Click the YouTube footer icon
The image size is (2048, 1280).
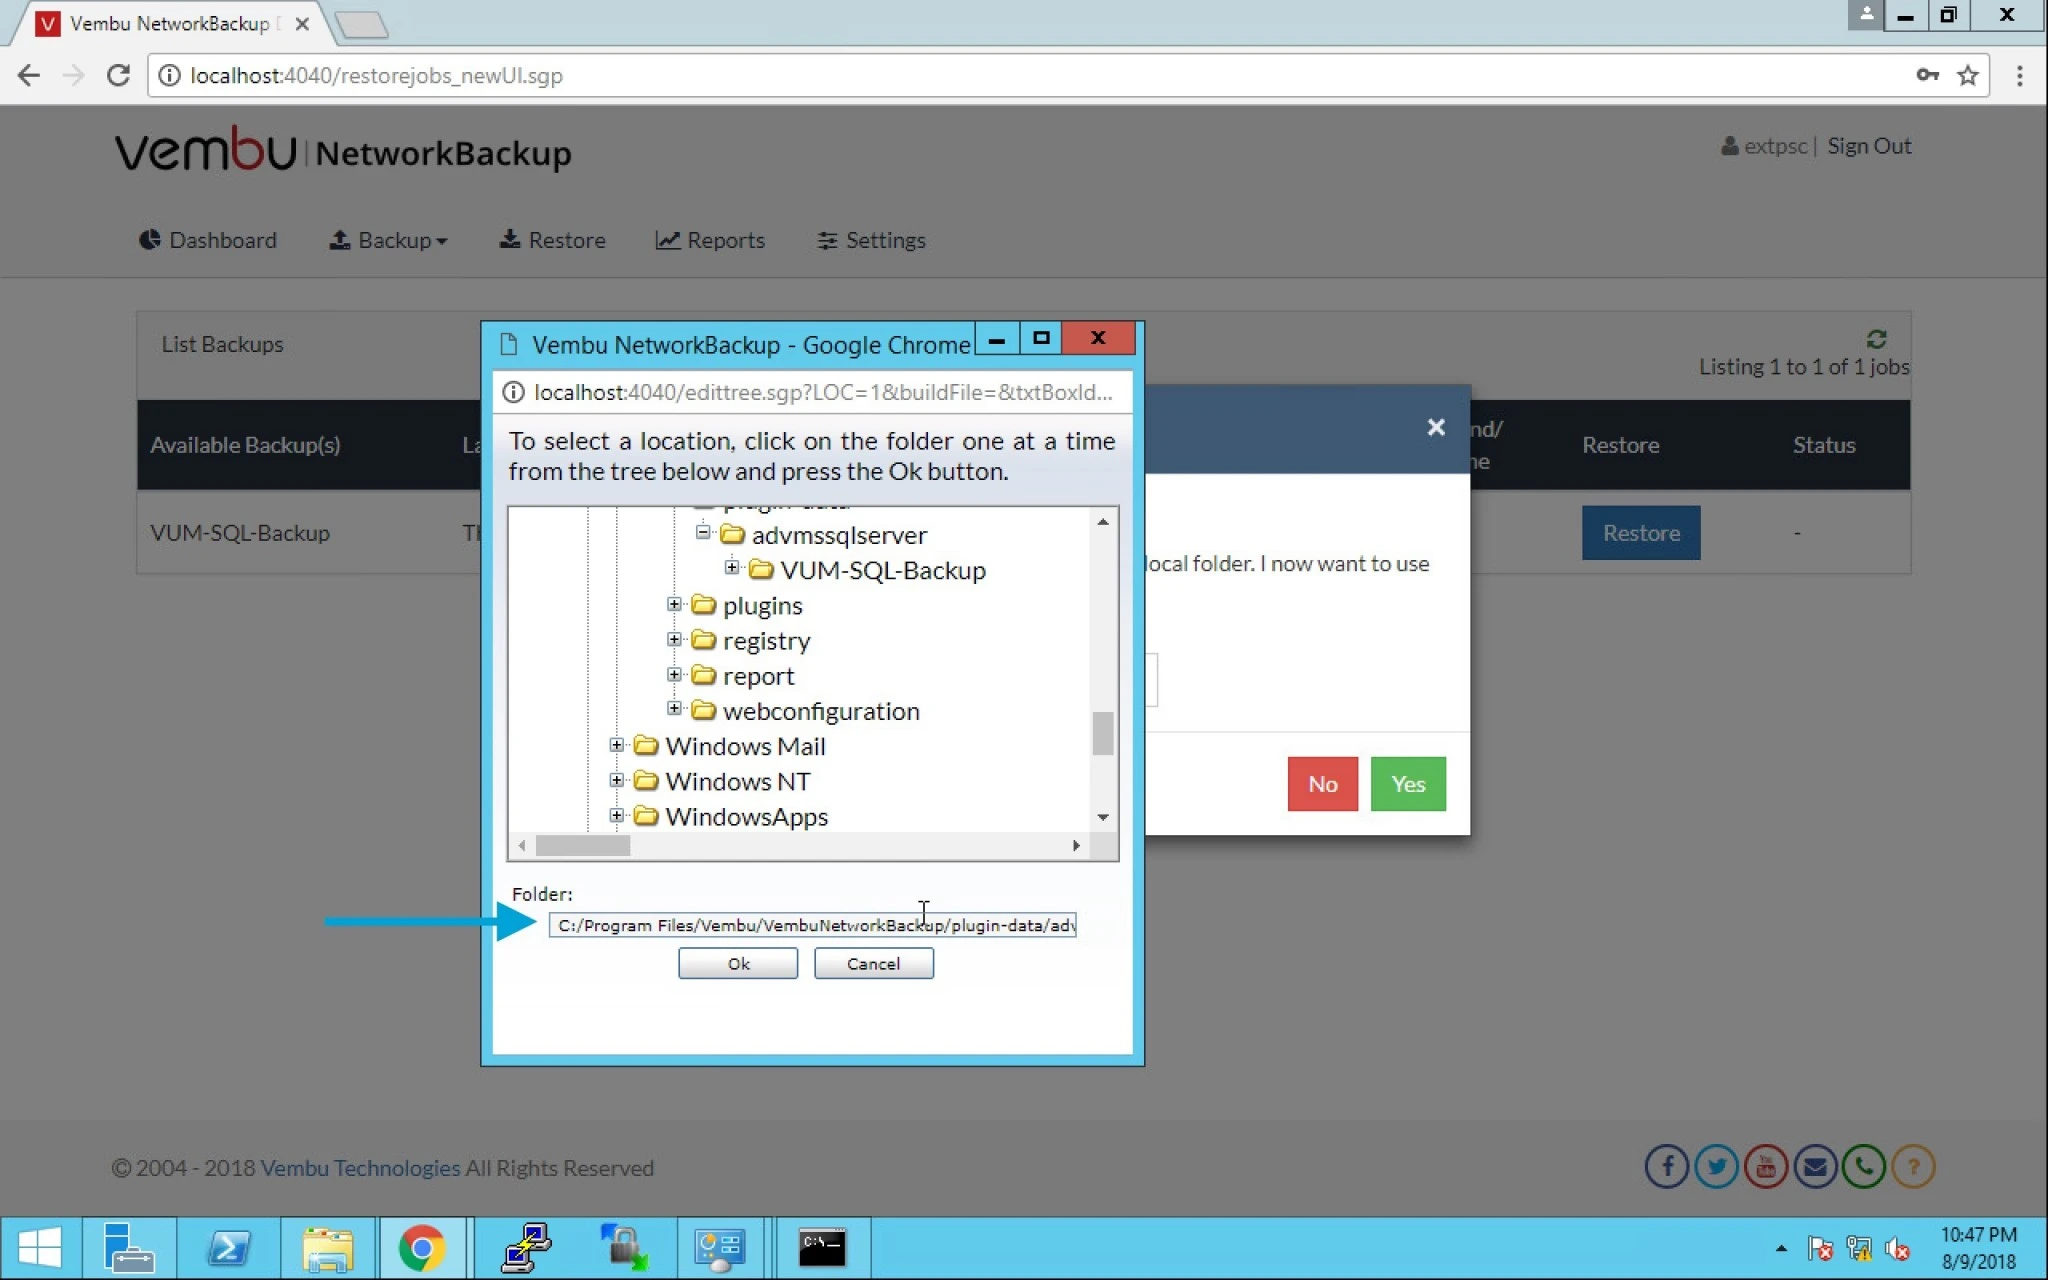[x=1765, y=1167]
